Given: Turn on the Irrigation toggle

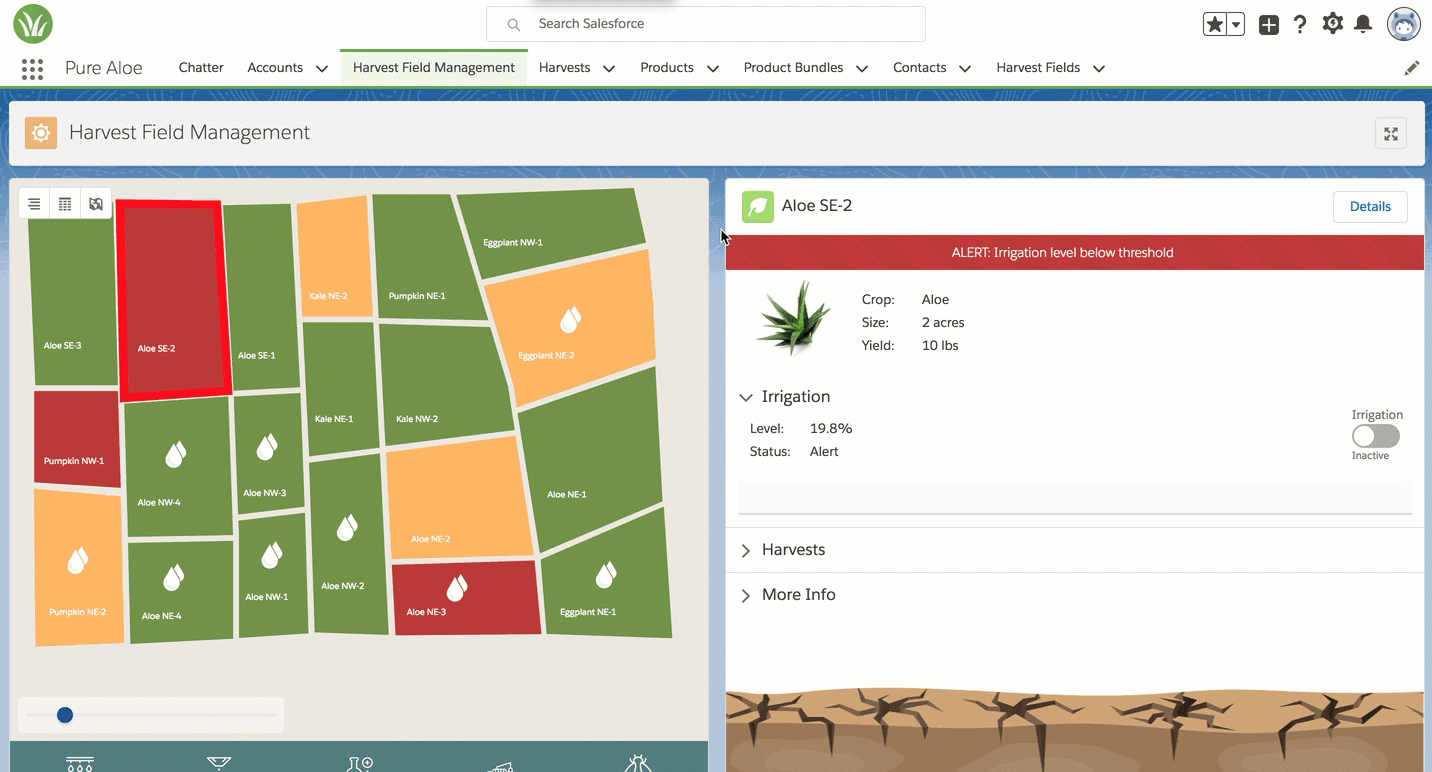Looking at the screenshot, I should (1375, 436).
